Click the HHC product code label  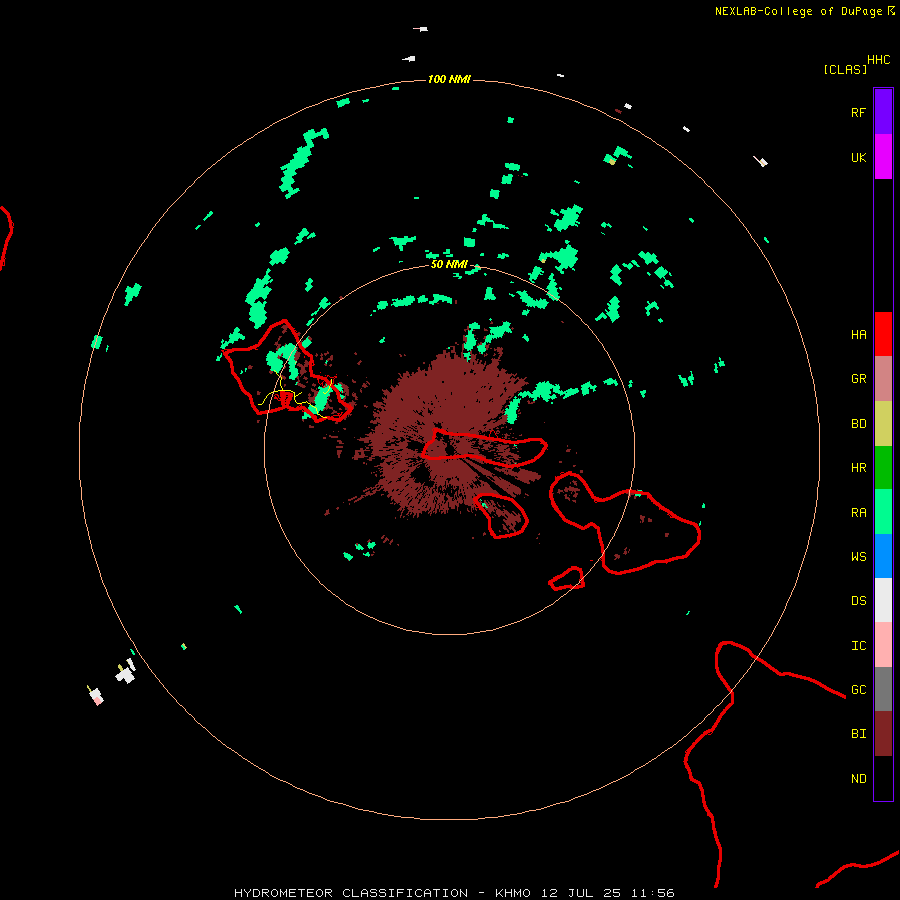(879, 60)
